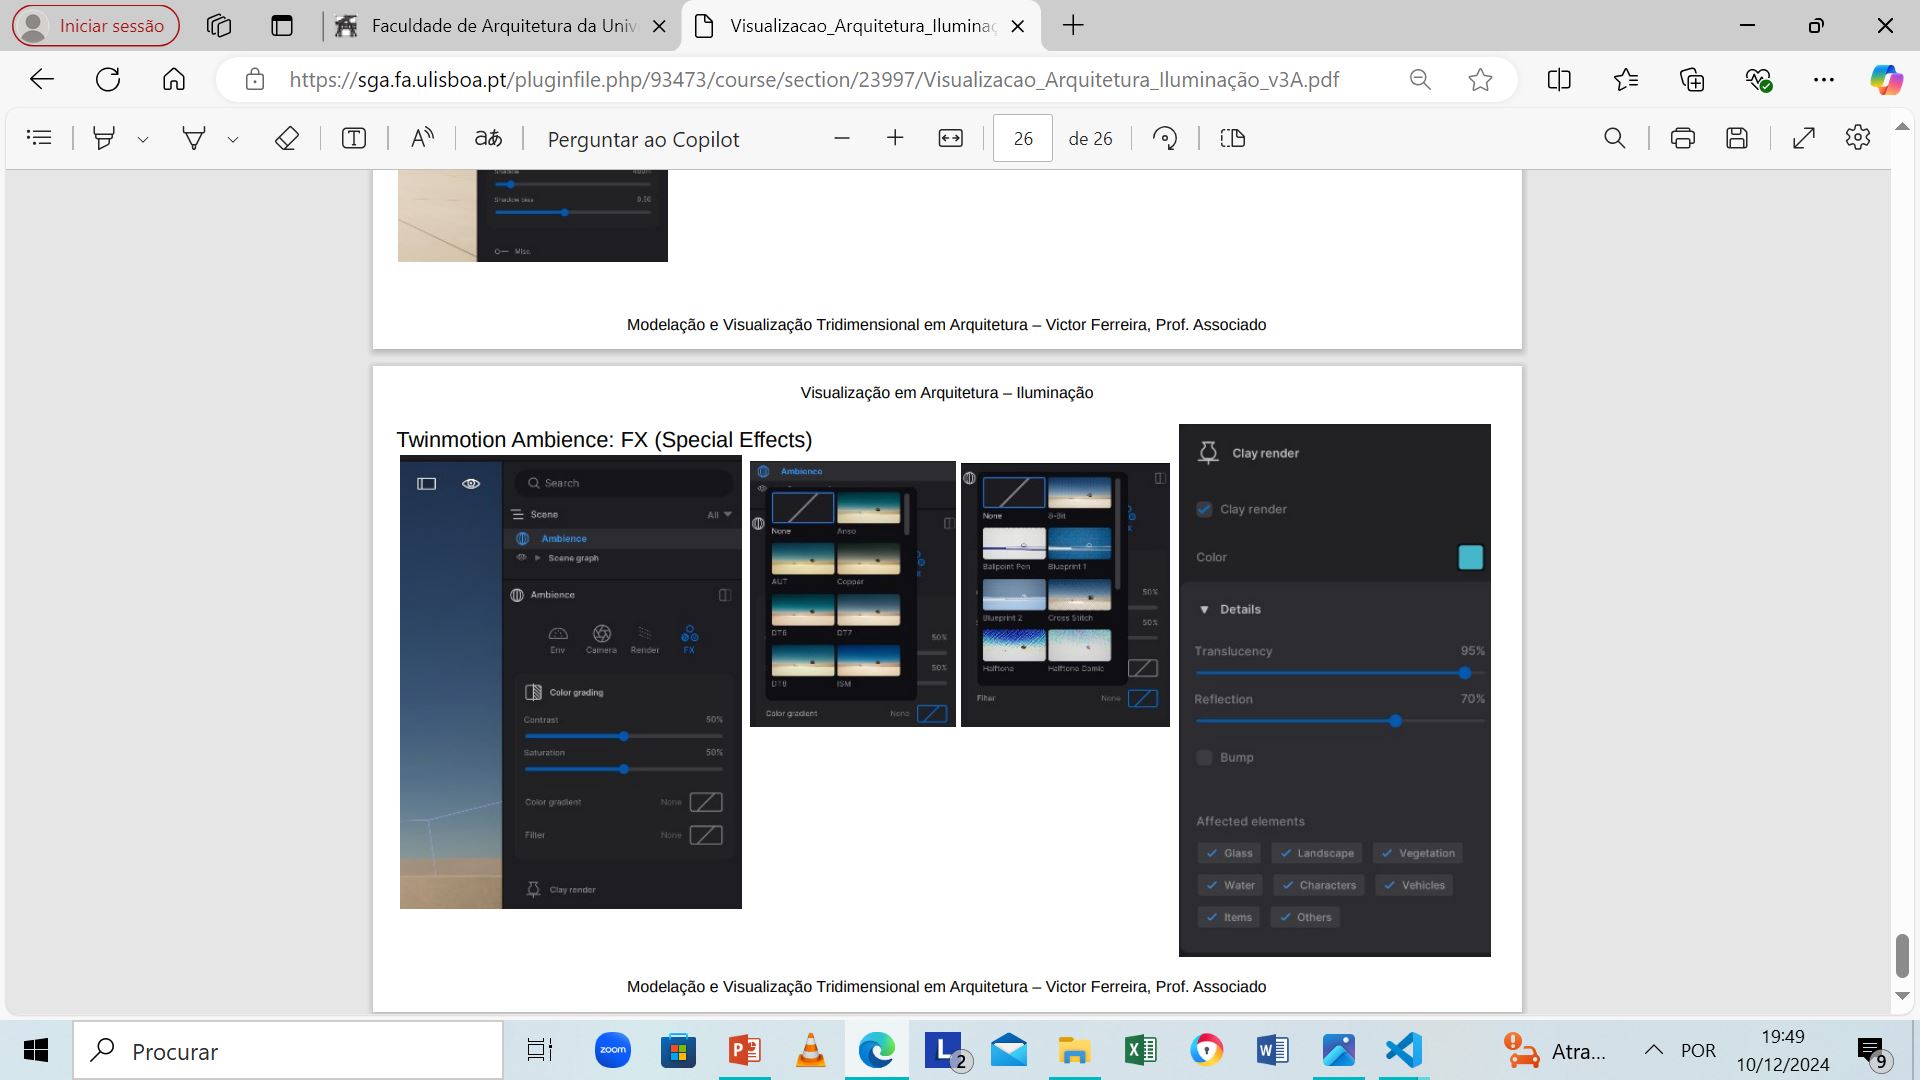Open the notification center
1920x1080 pixels.
coord(1873,1052)
